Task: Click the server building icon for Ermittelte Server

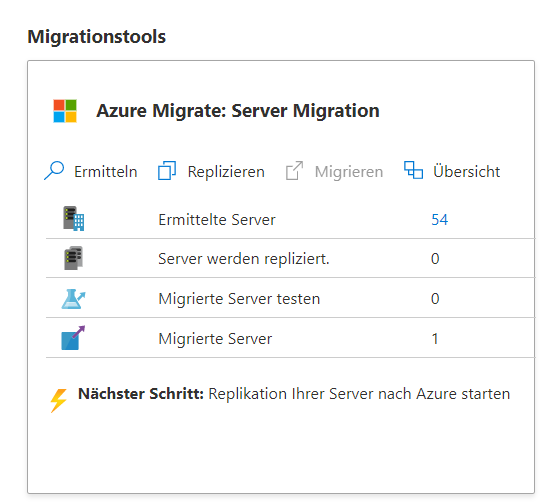Action: 73,219
